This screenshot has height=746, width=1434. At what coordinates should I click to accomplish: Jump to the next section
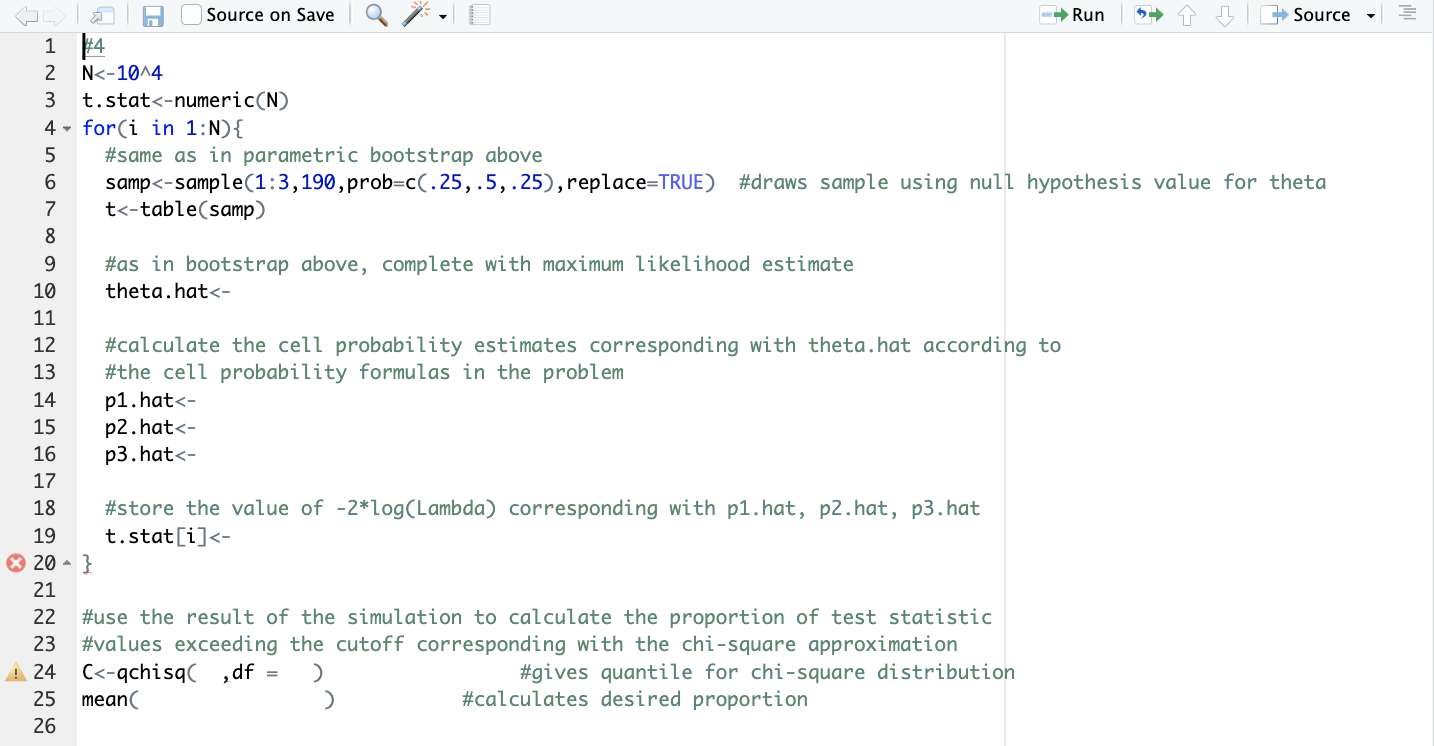coord(1224,15)
